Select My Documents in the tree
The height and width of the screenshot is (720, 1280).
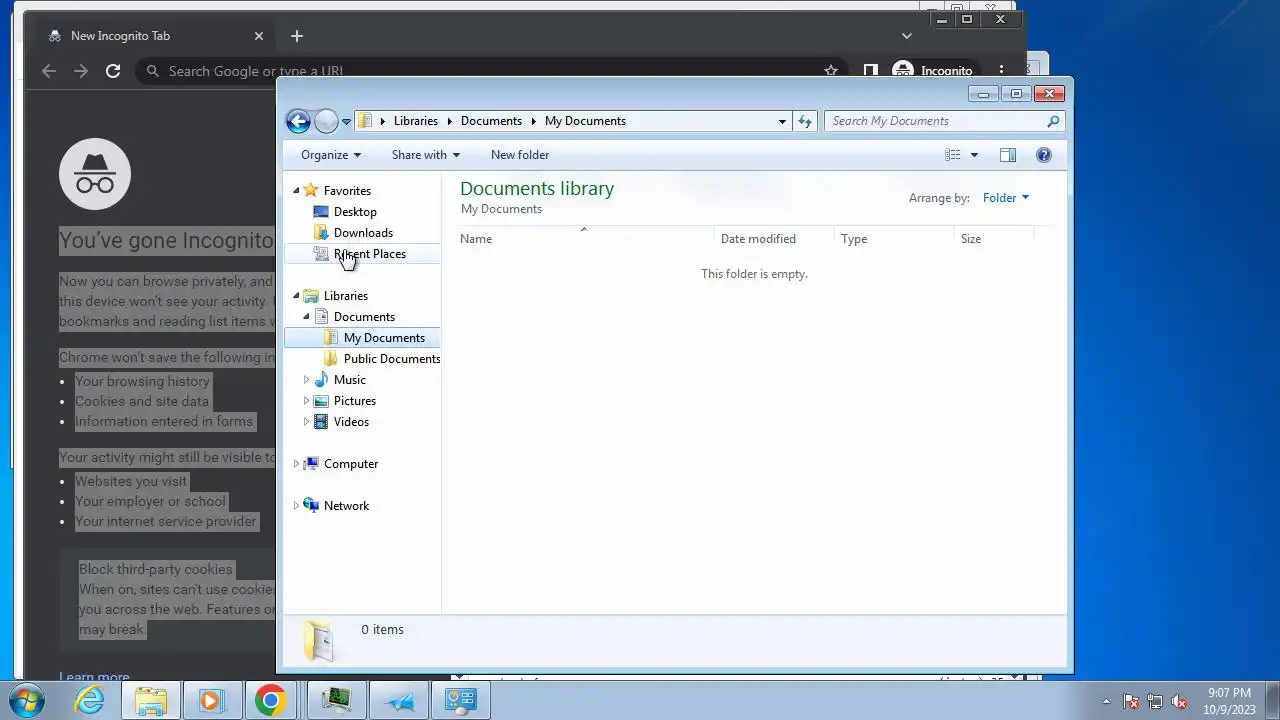[x=384, y=338]
